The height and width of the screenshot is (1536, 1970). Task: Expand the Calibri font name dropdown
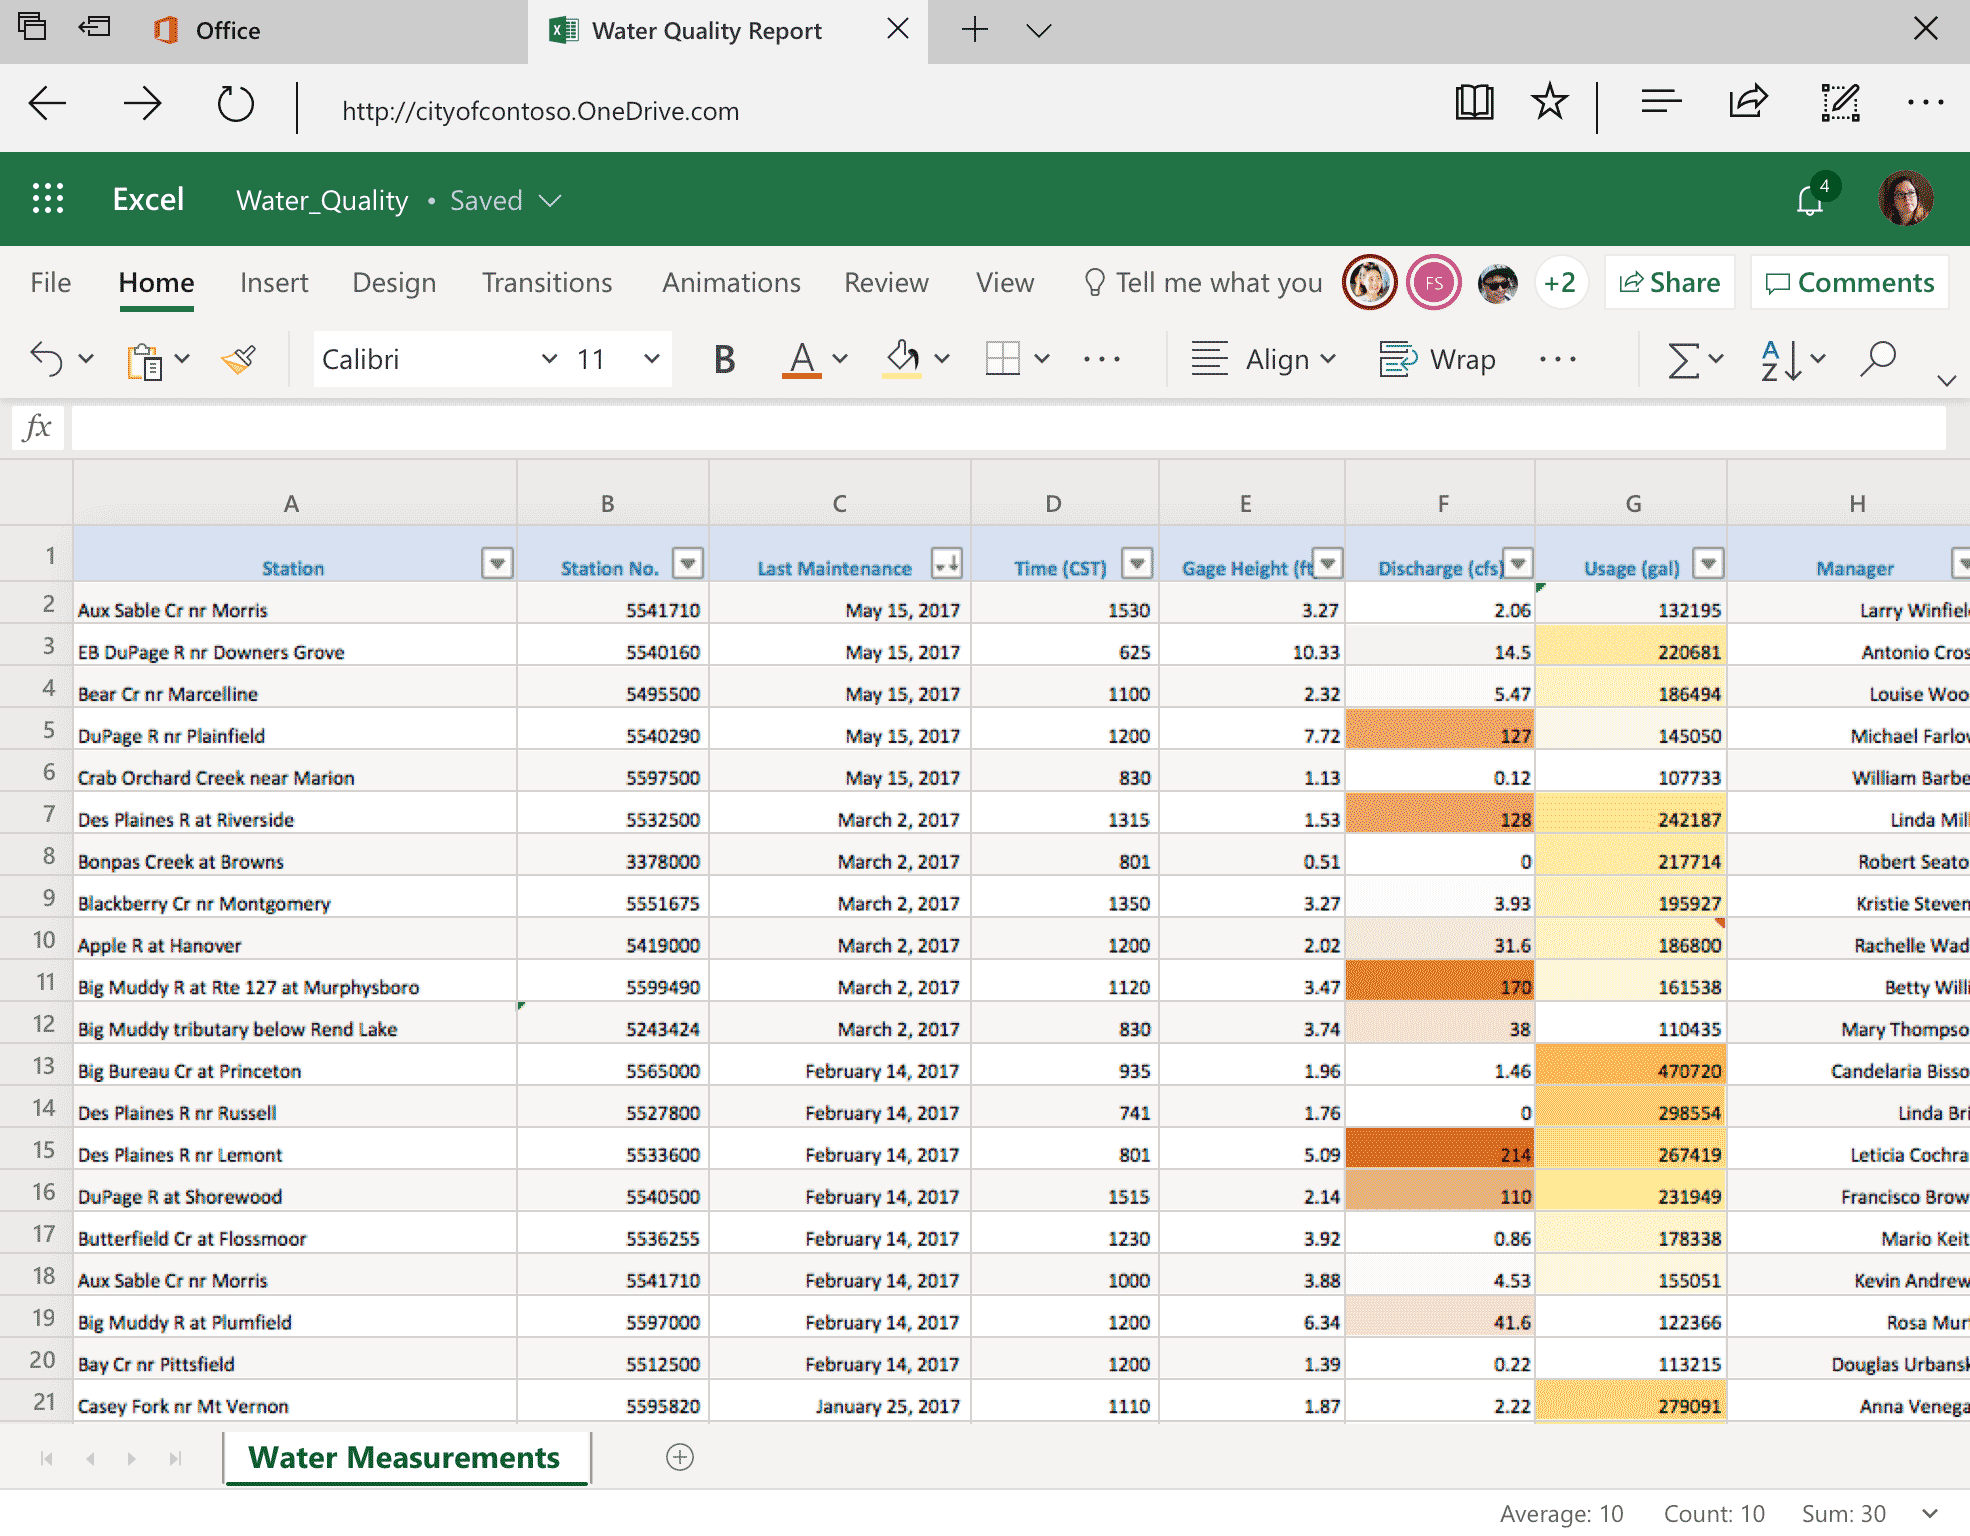tap(549, 359)
